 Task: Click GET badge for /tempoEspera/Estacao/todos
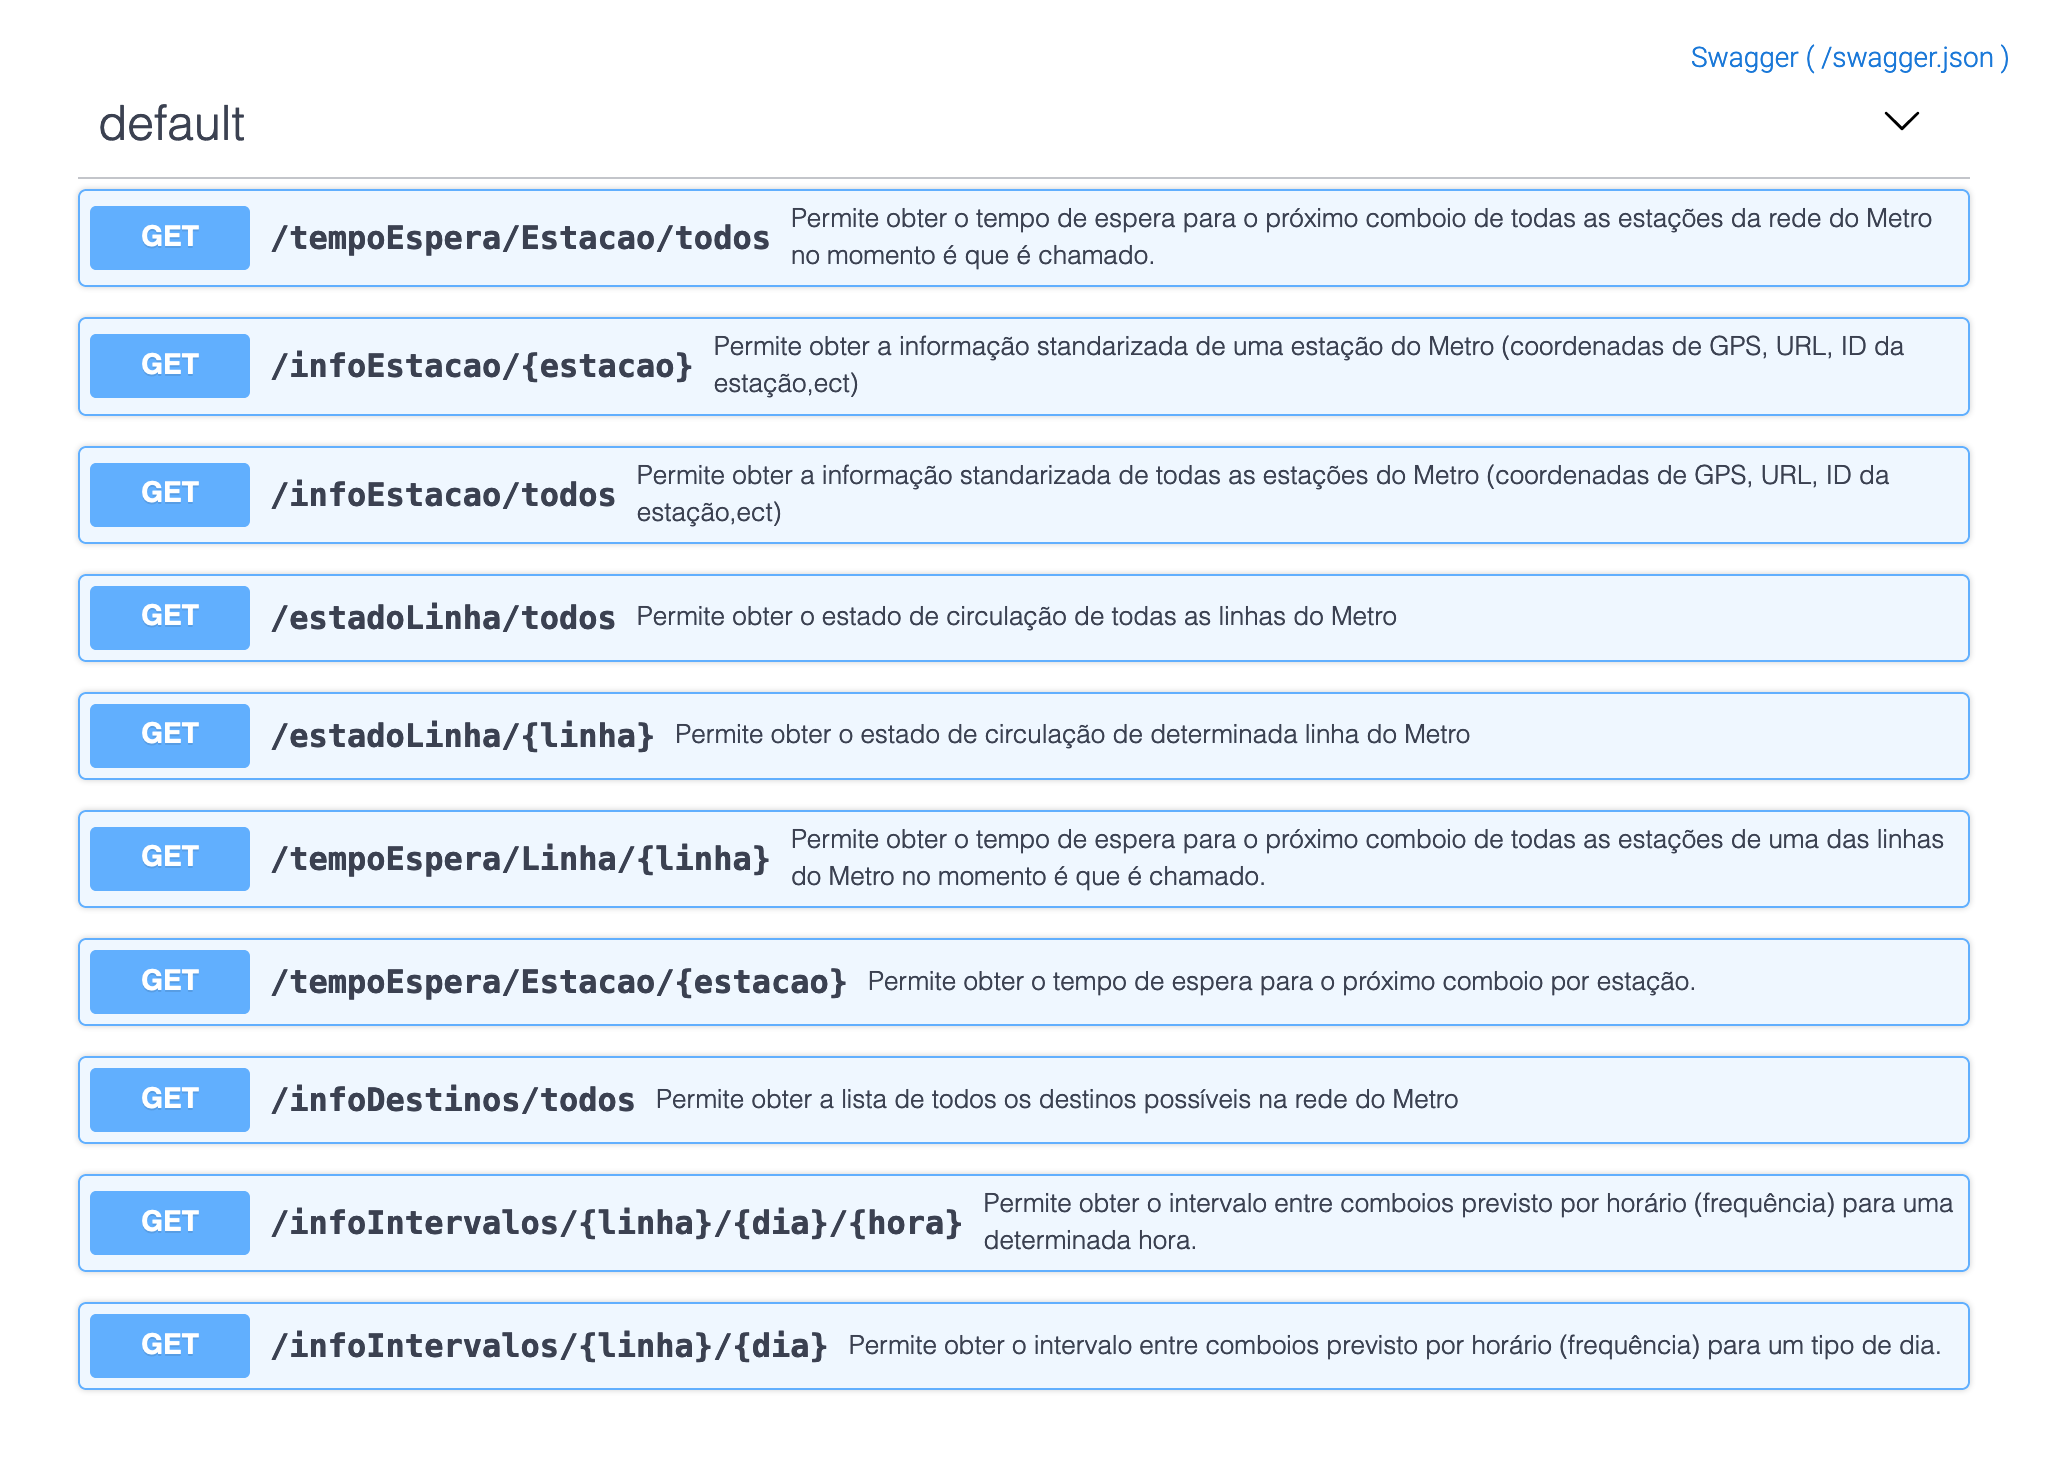click(170, 238)
